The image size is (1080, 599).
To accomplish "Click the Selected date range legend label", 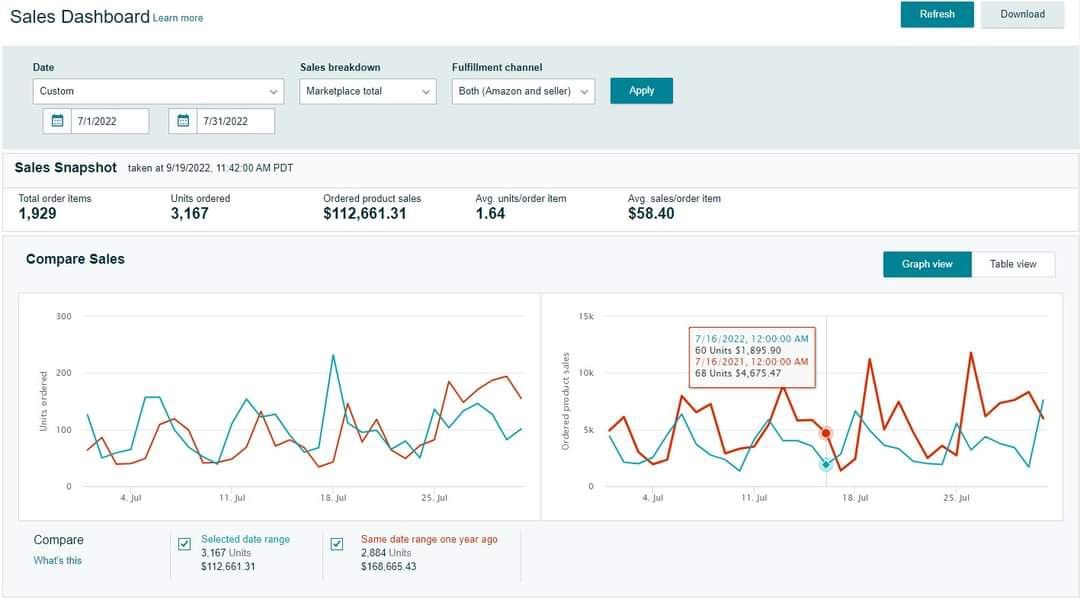I will [x=245, y=539].
